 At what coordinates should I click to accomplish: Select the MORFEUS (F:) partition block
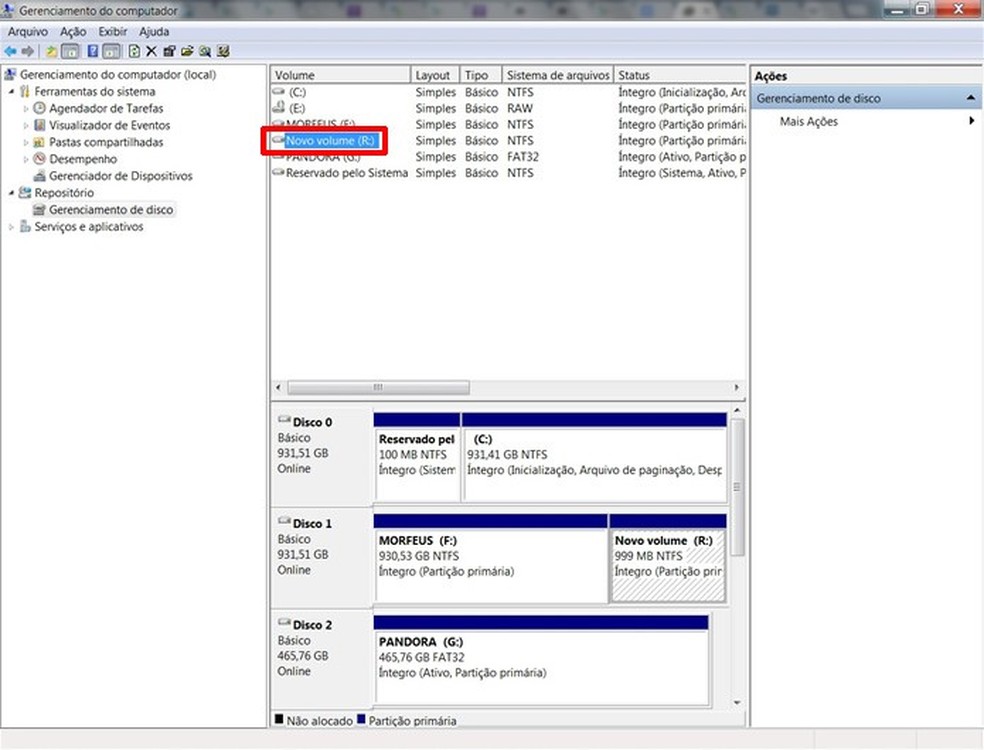[490, 565]
